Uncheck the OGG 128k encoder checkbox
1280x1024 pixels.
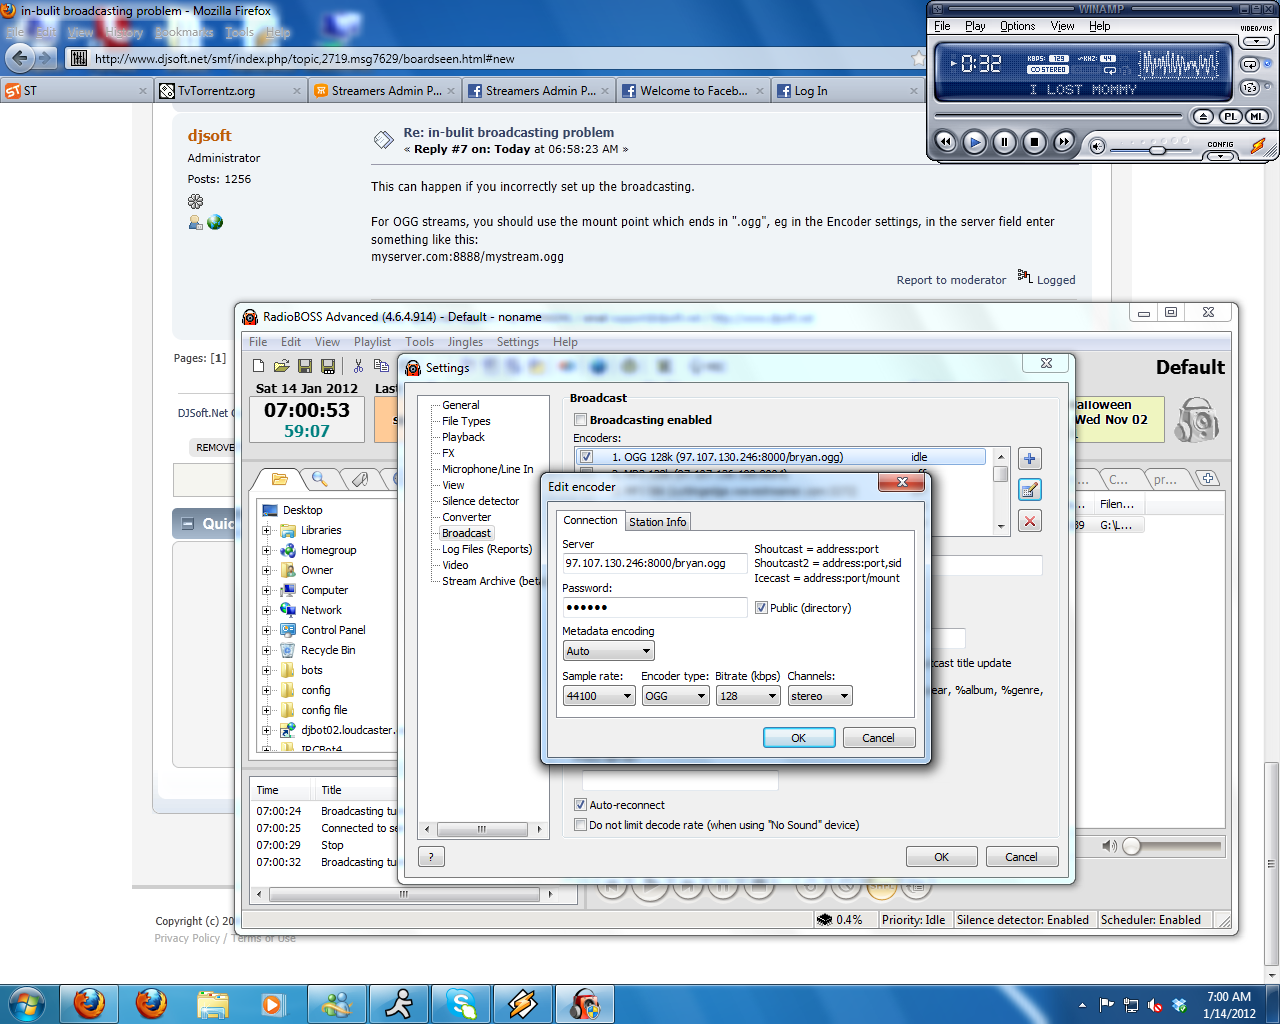click(x=587, y=457)
